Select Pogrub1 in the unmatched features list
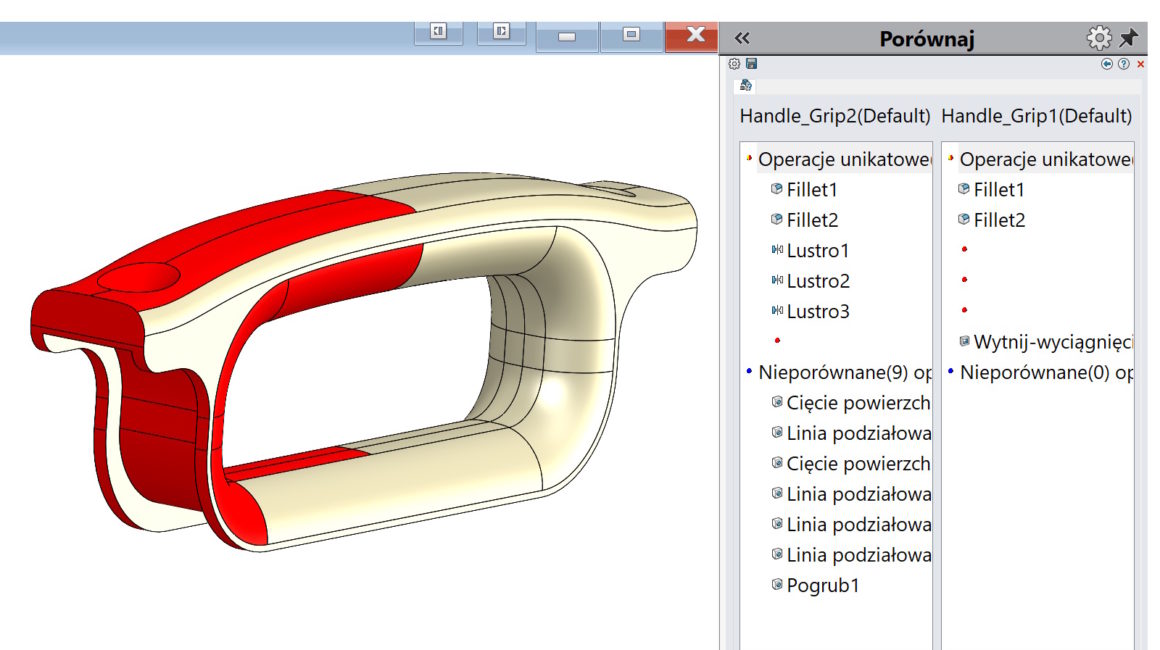The image size is (1160, 650). (822, 585)
